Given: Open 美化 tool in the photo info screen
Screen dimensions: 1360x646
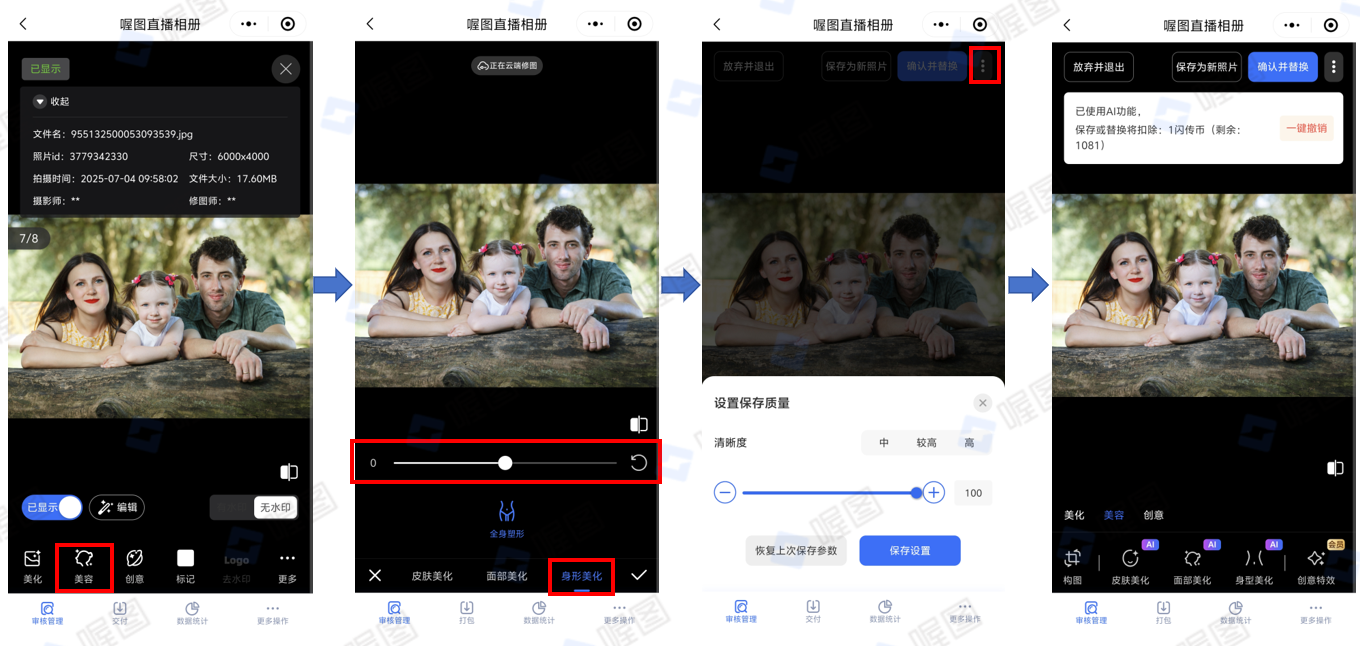Looking at the screenshot, I should 33,566.
